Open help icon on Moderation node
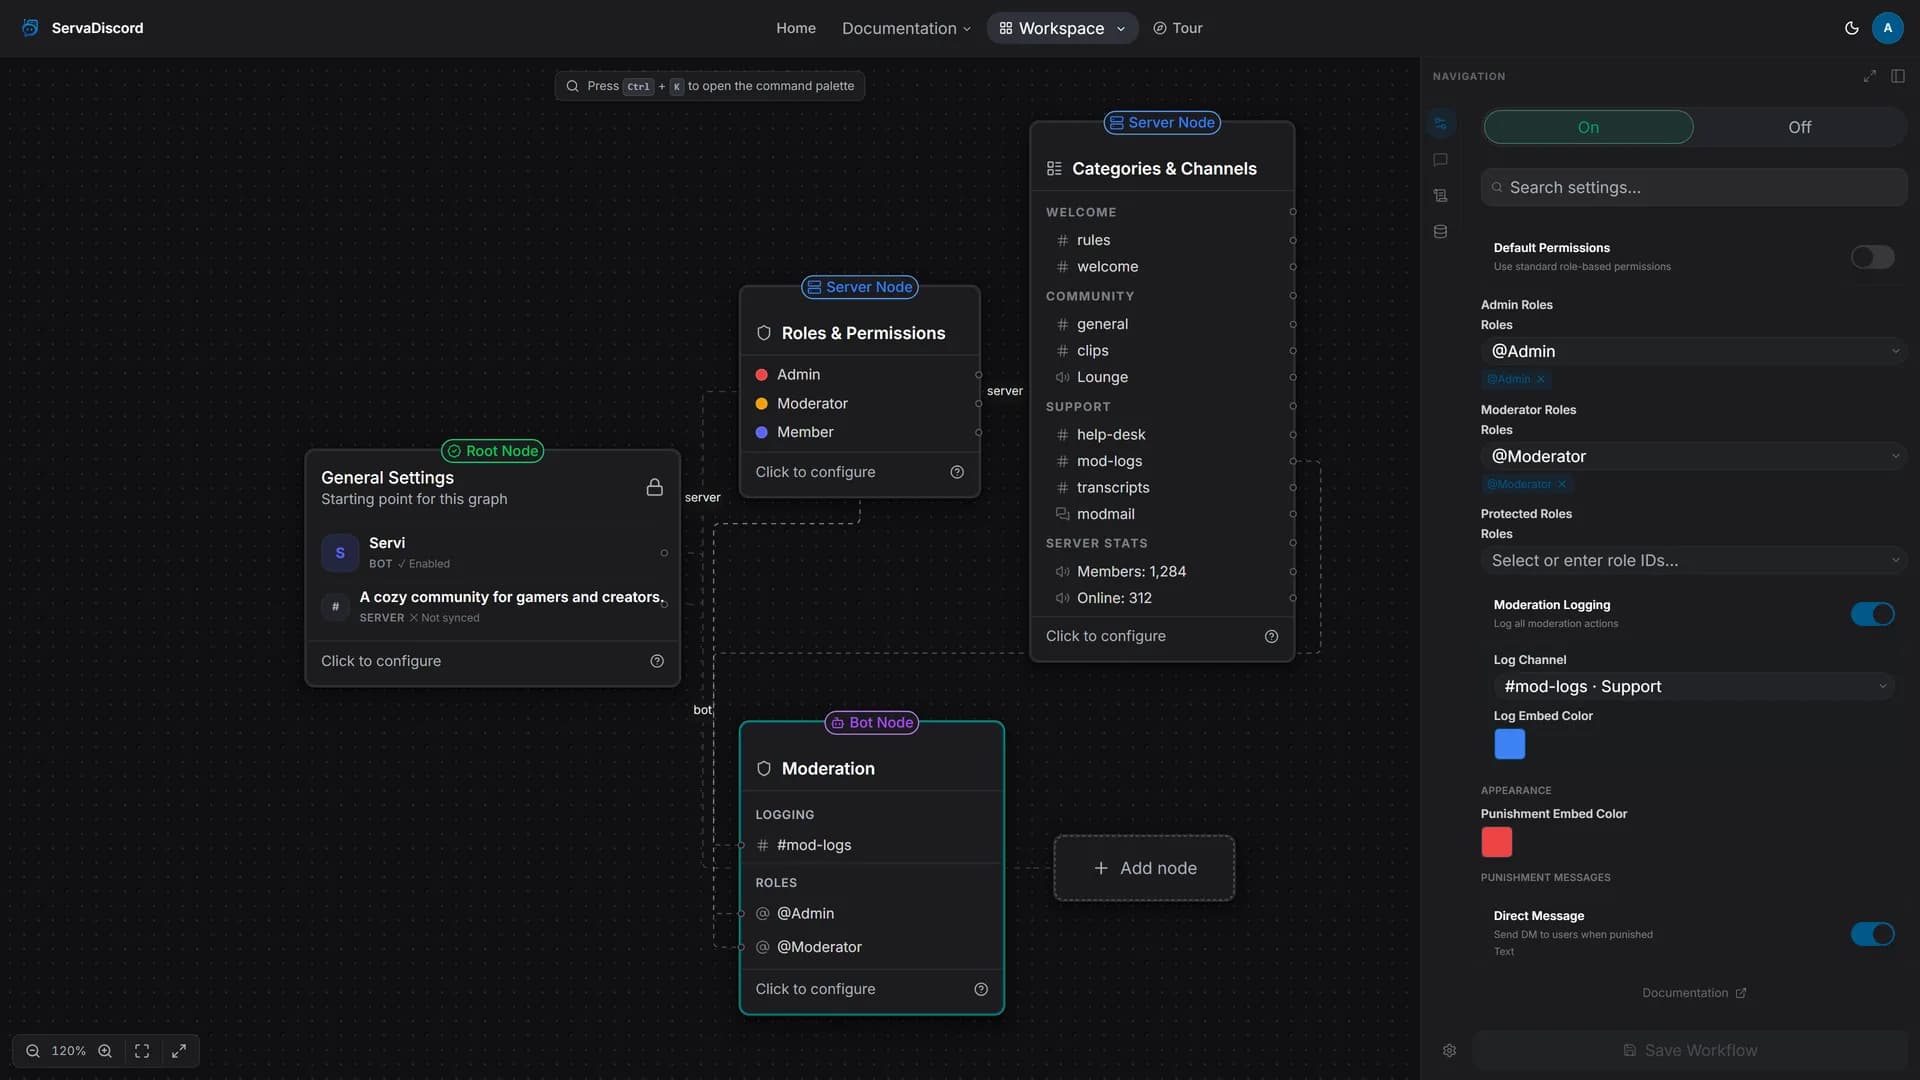The image size is (1920, 1080). tap(981, 989)
